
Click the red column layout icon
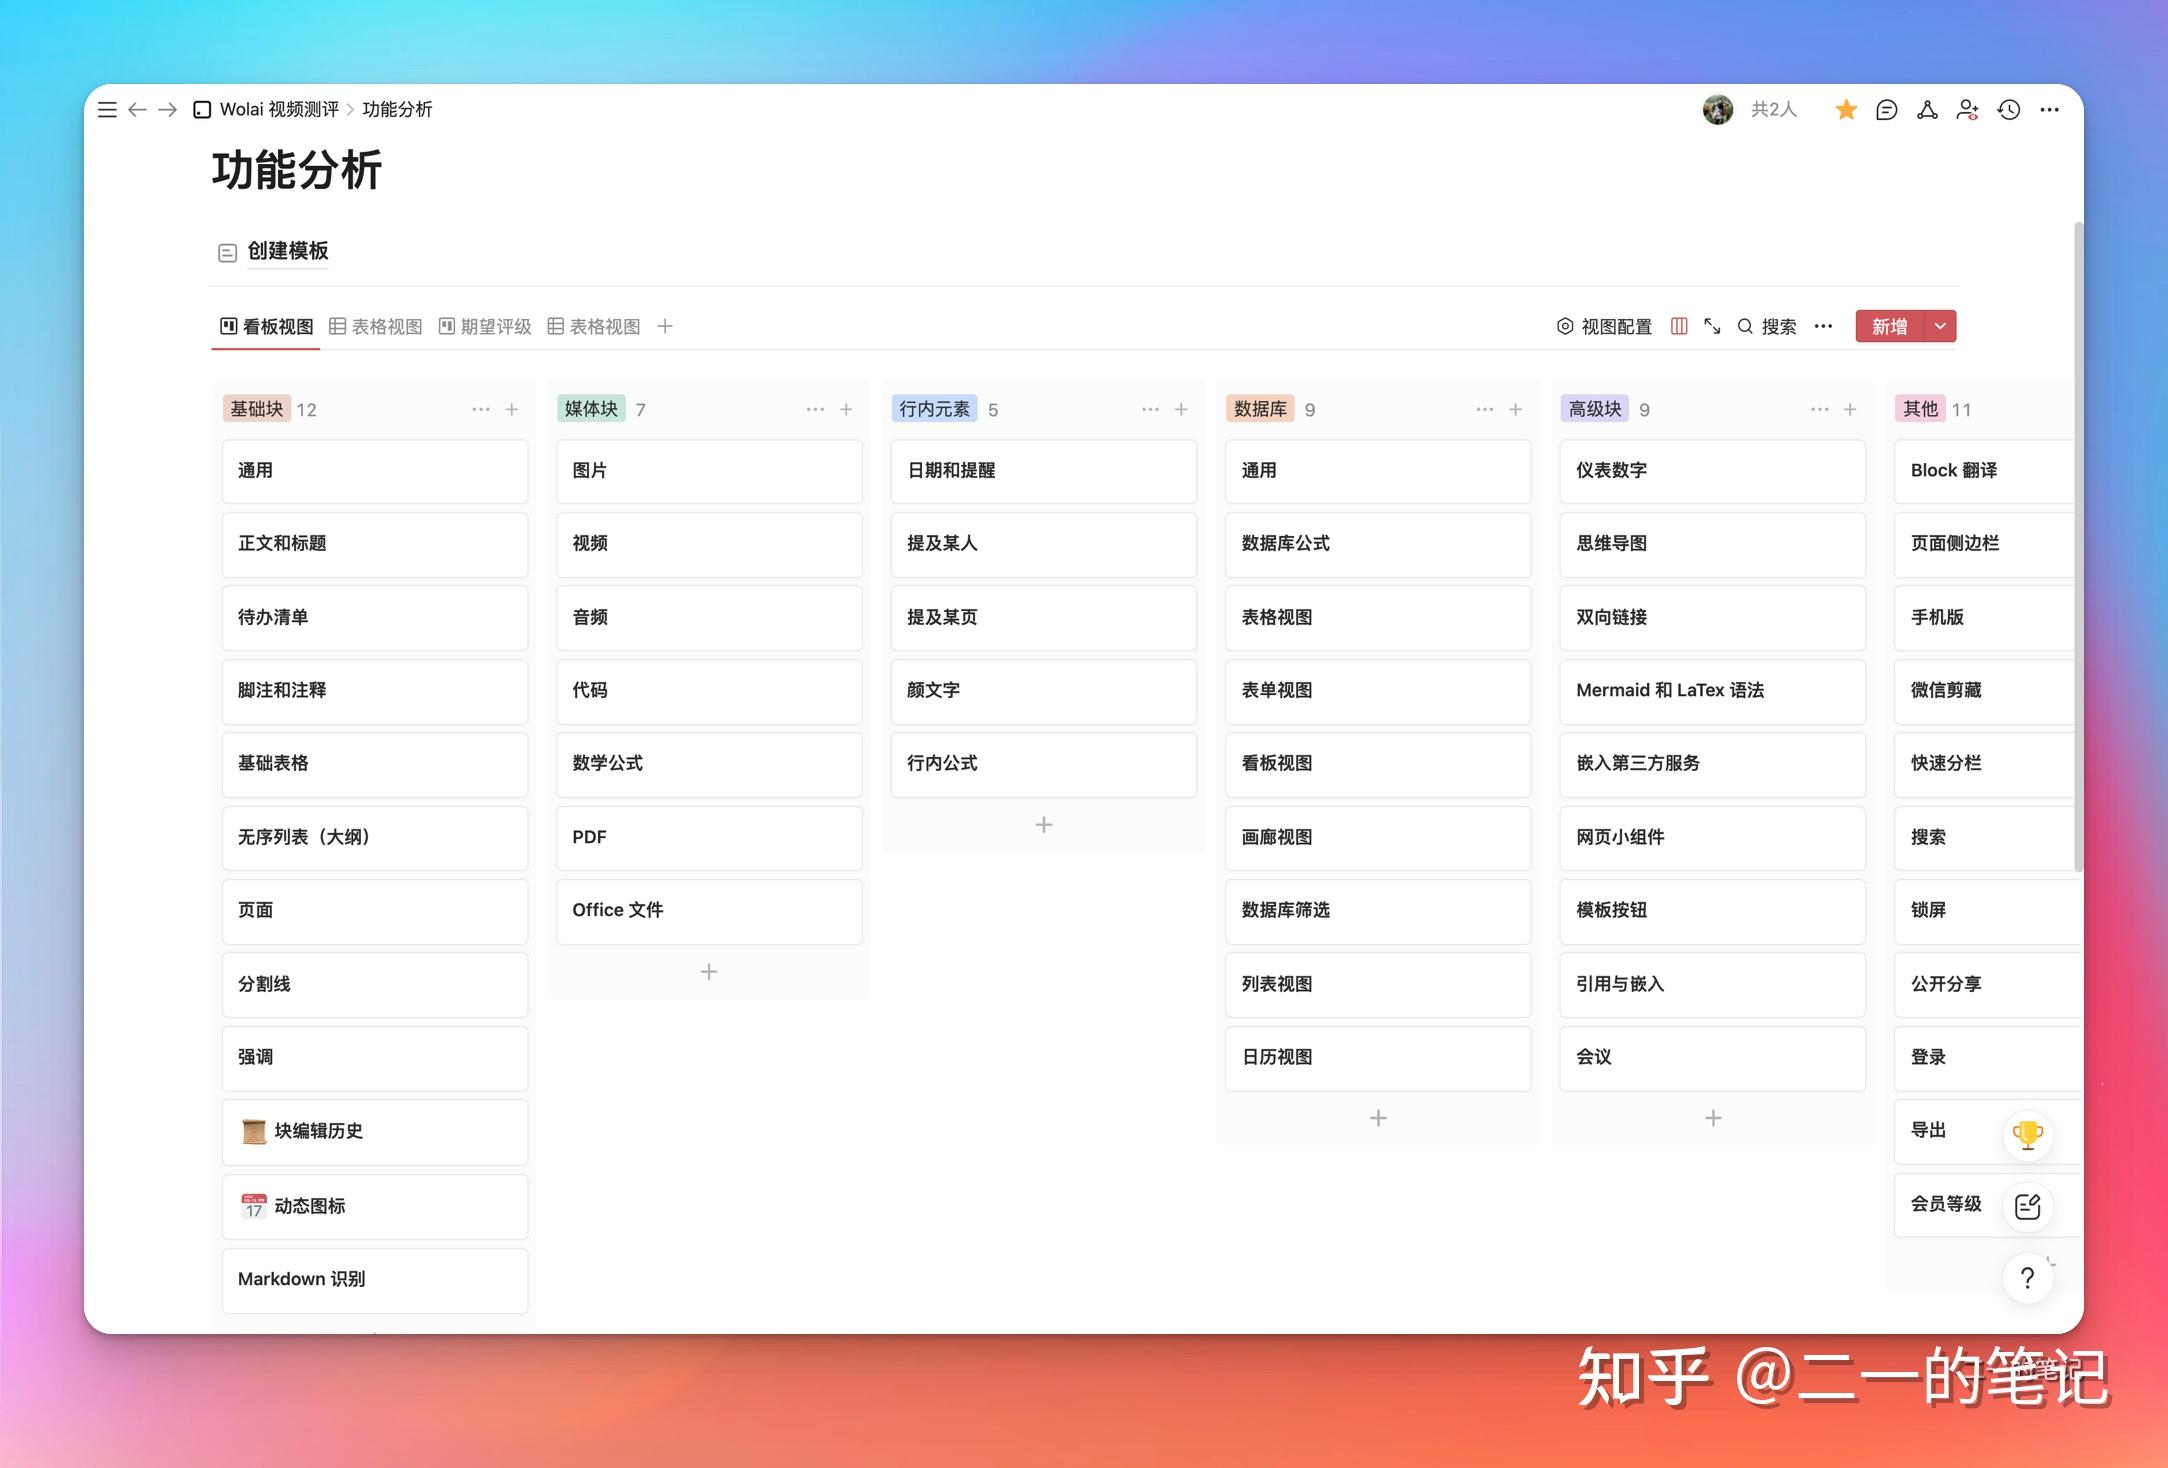1678,326
